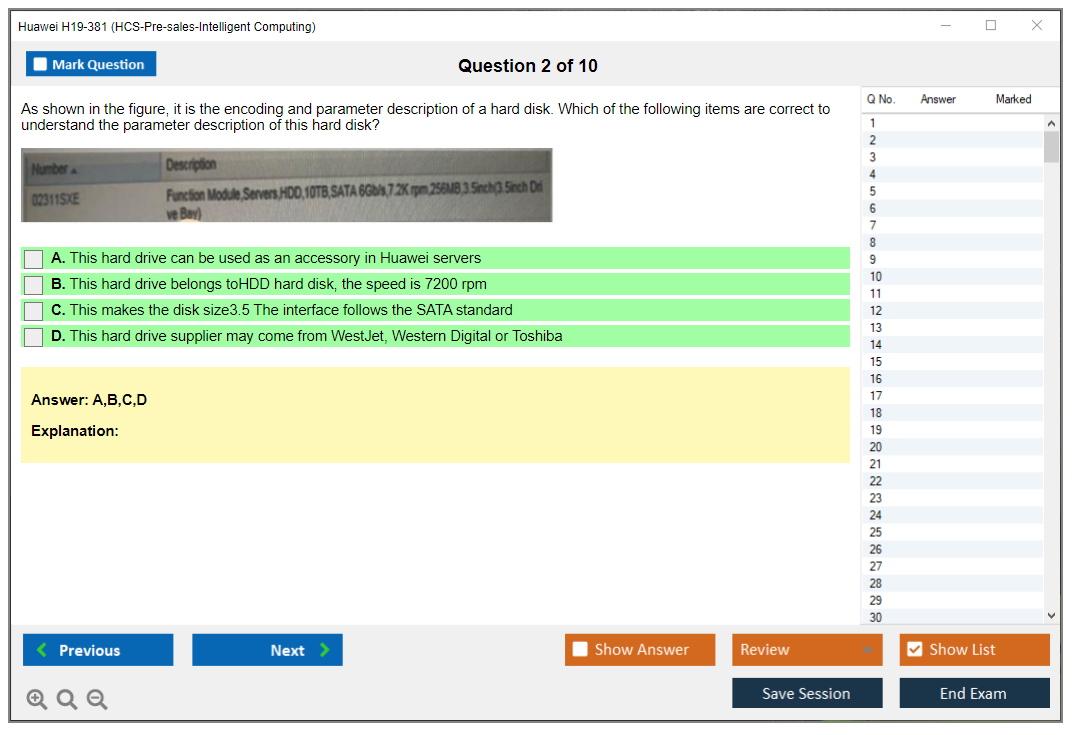Select question 25 row in list

tap(876, 532)
